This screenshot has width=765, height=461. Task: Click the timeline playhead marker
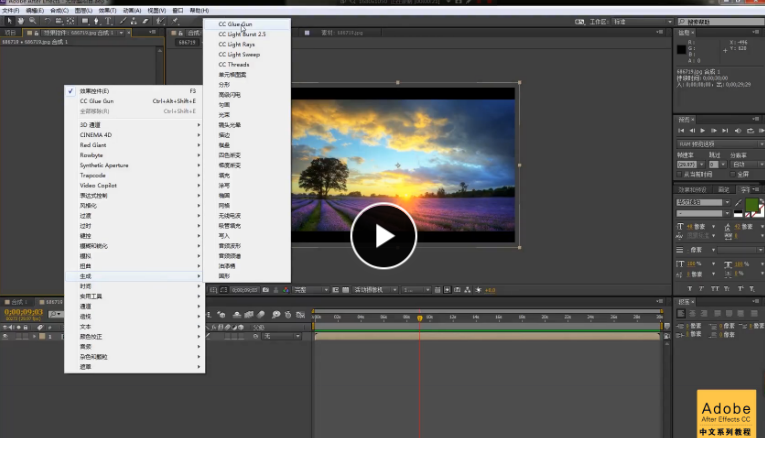(x=420, y=318)
